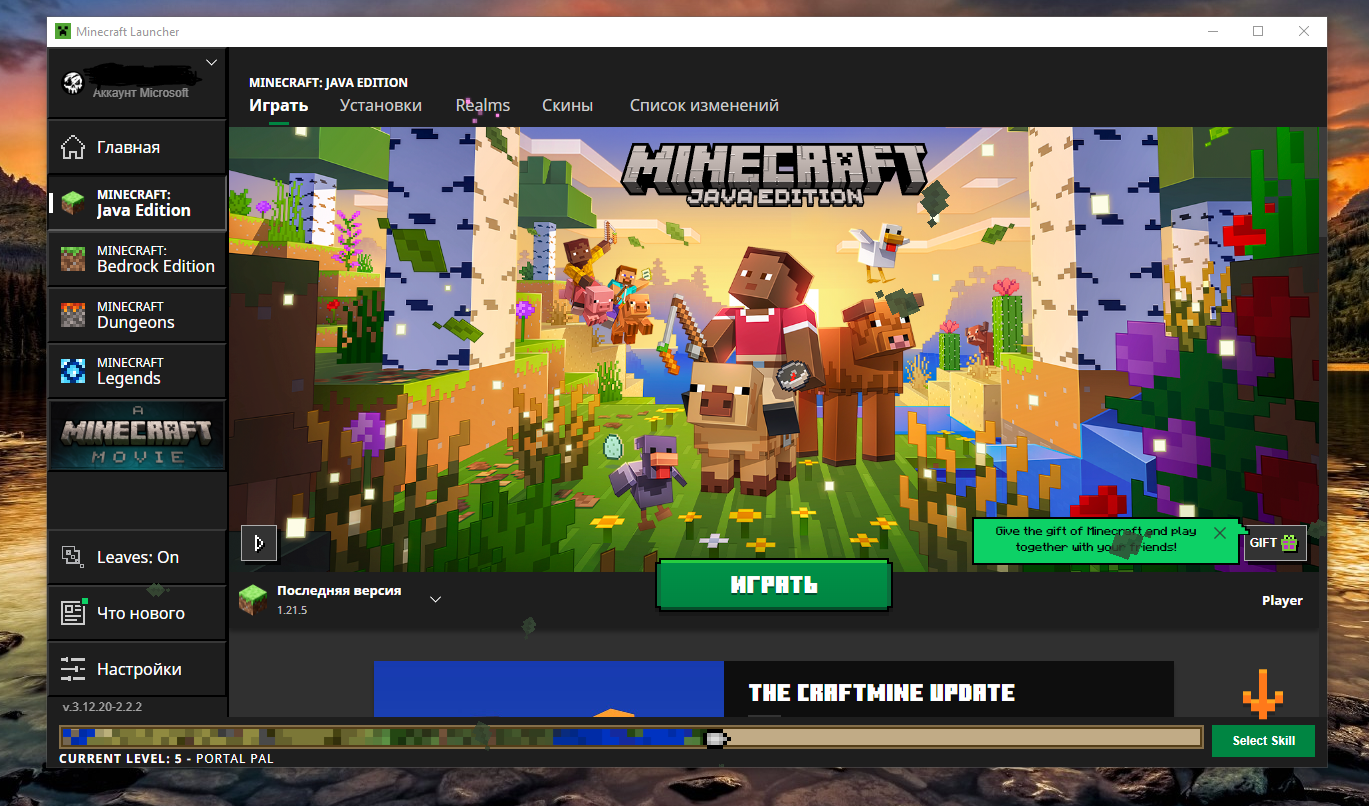Dismiss the gift of Minecraft notification
The height and width of the screenshot is (806, 1369).
click(x=1219, y=533)
